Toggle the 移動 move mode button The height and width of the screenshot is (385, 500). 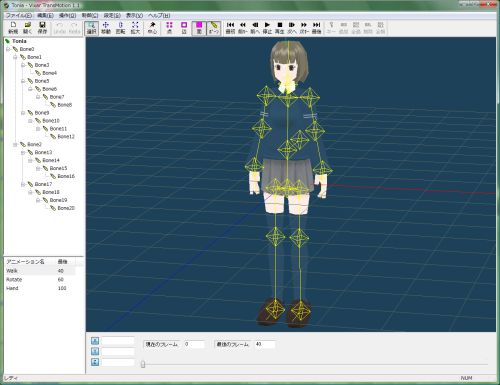click(x=106, y=28)
